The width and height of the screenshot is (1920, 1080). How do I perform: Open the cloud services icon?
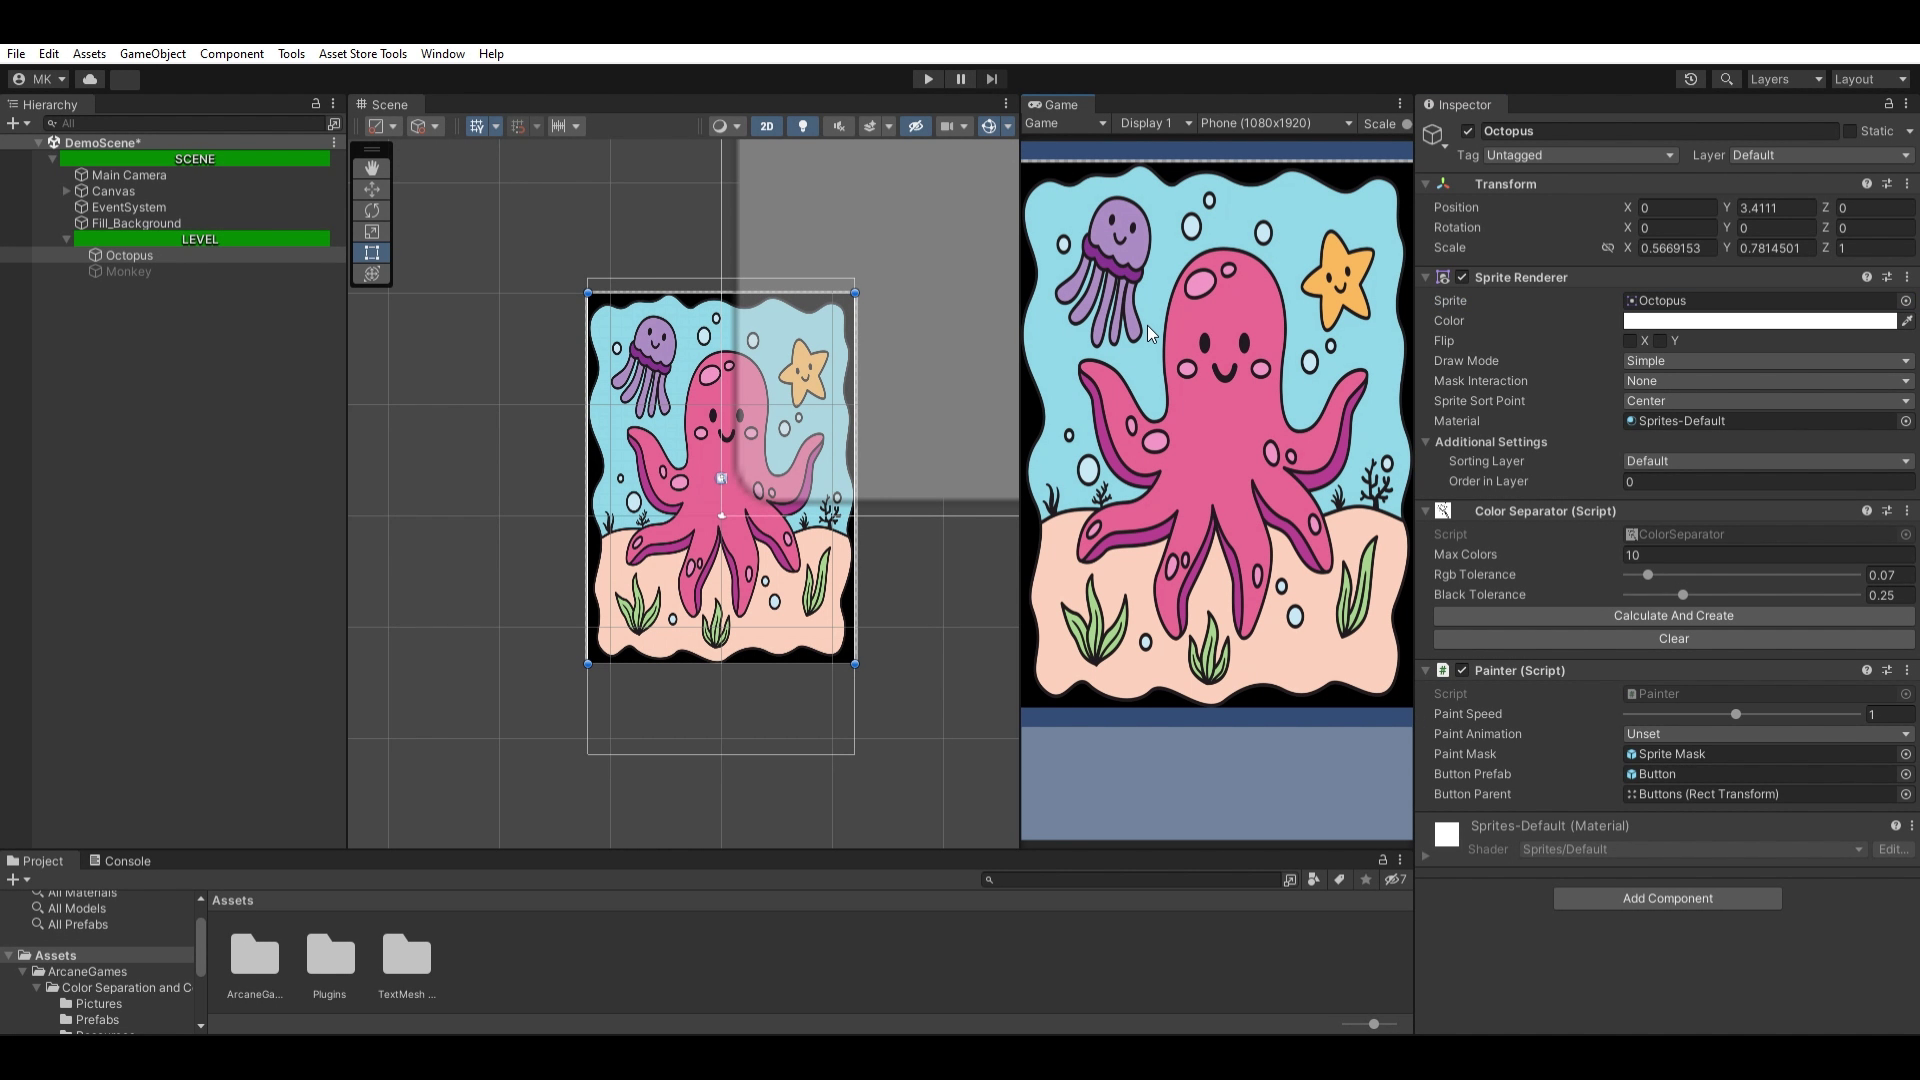(90, 79)
